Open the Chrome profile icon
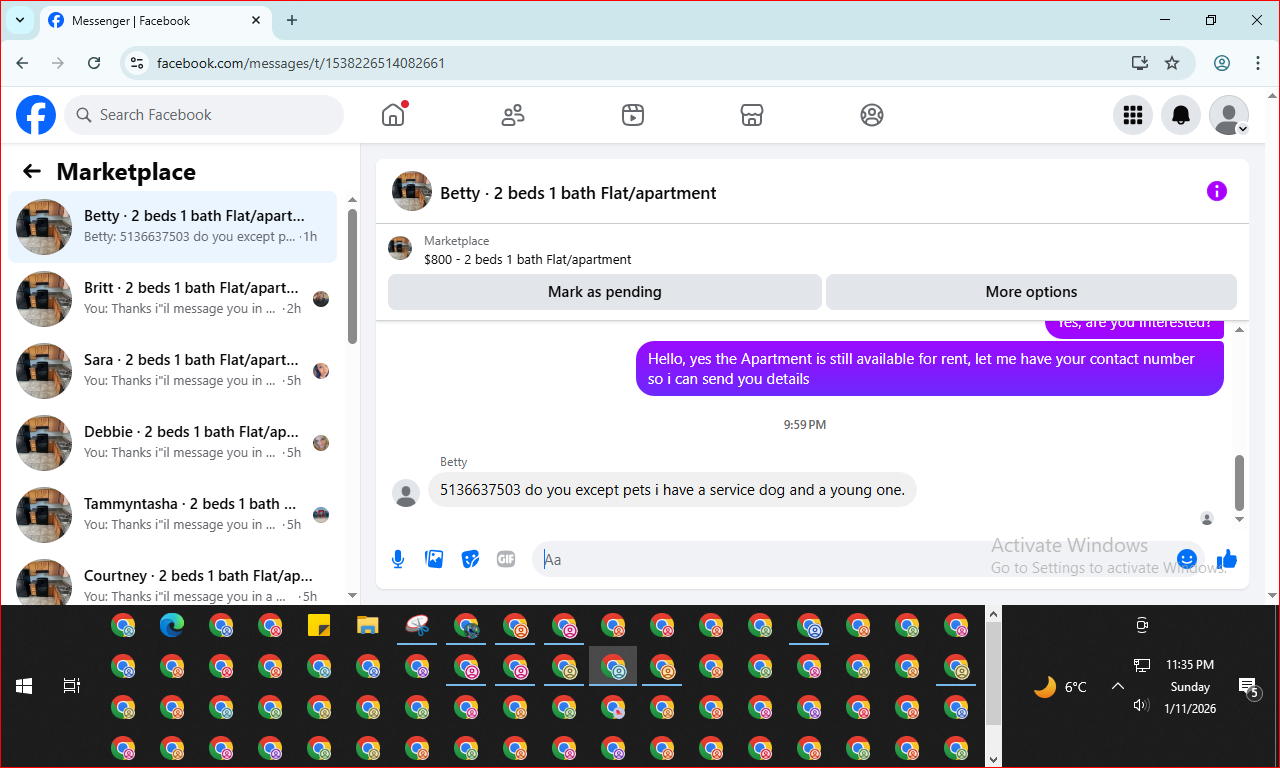Viewport: 1280px width, 768px height. coord(1222,63)
